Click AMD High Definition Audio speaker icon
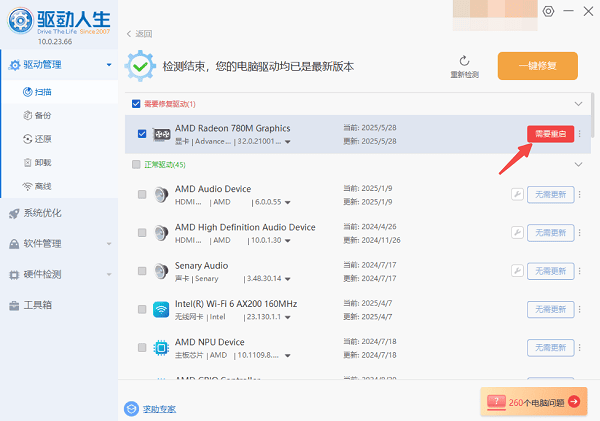Screen dimensions: 600x421 161,233
